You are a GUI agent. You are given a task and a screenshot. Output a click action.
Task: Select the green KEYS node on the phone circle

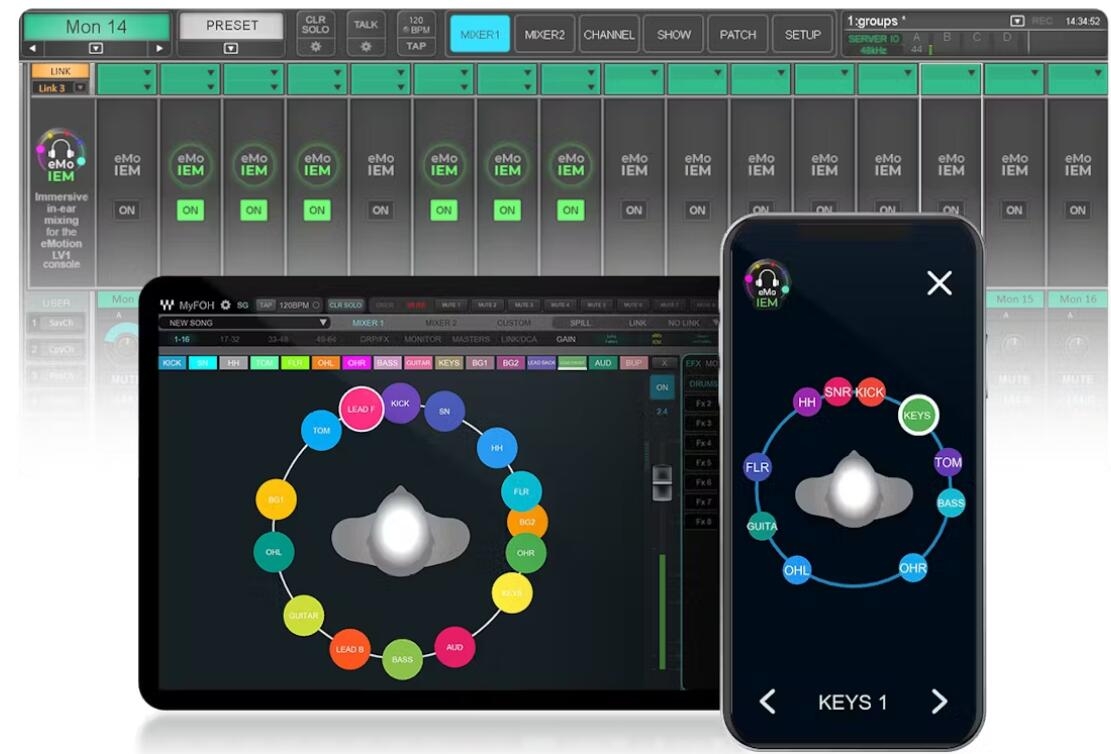click(x=918, y=415)
